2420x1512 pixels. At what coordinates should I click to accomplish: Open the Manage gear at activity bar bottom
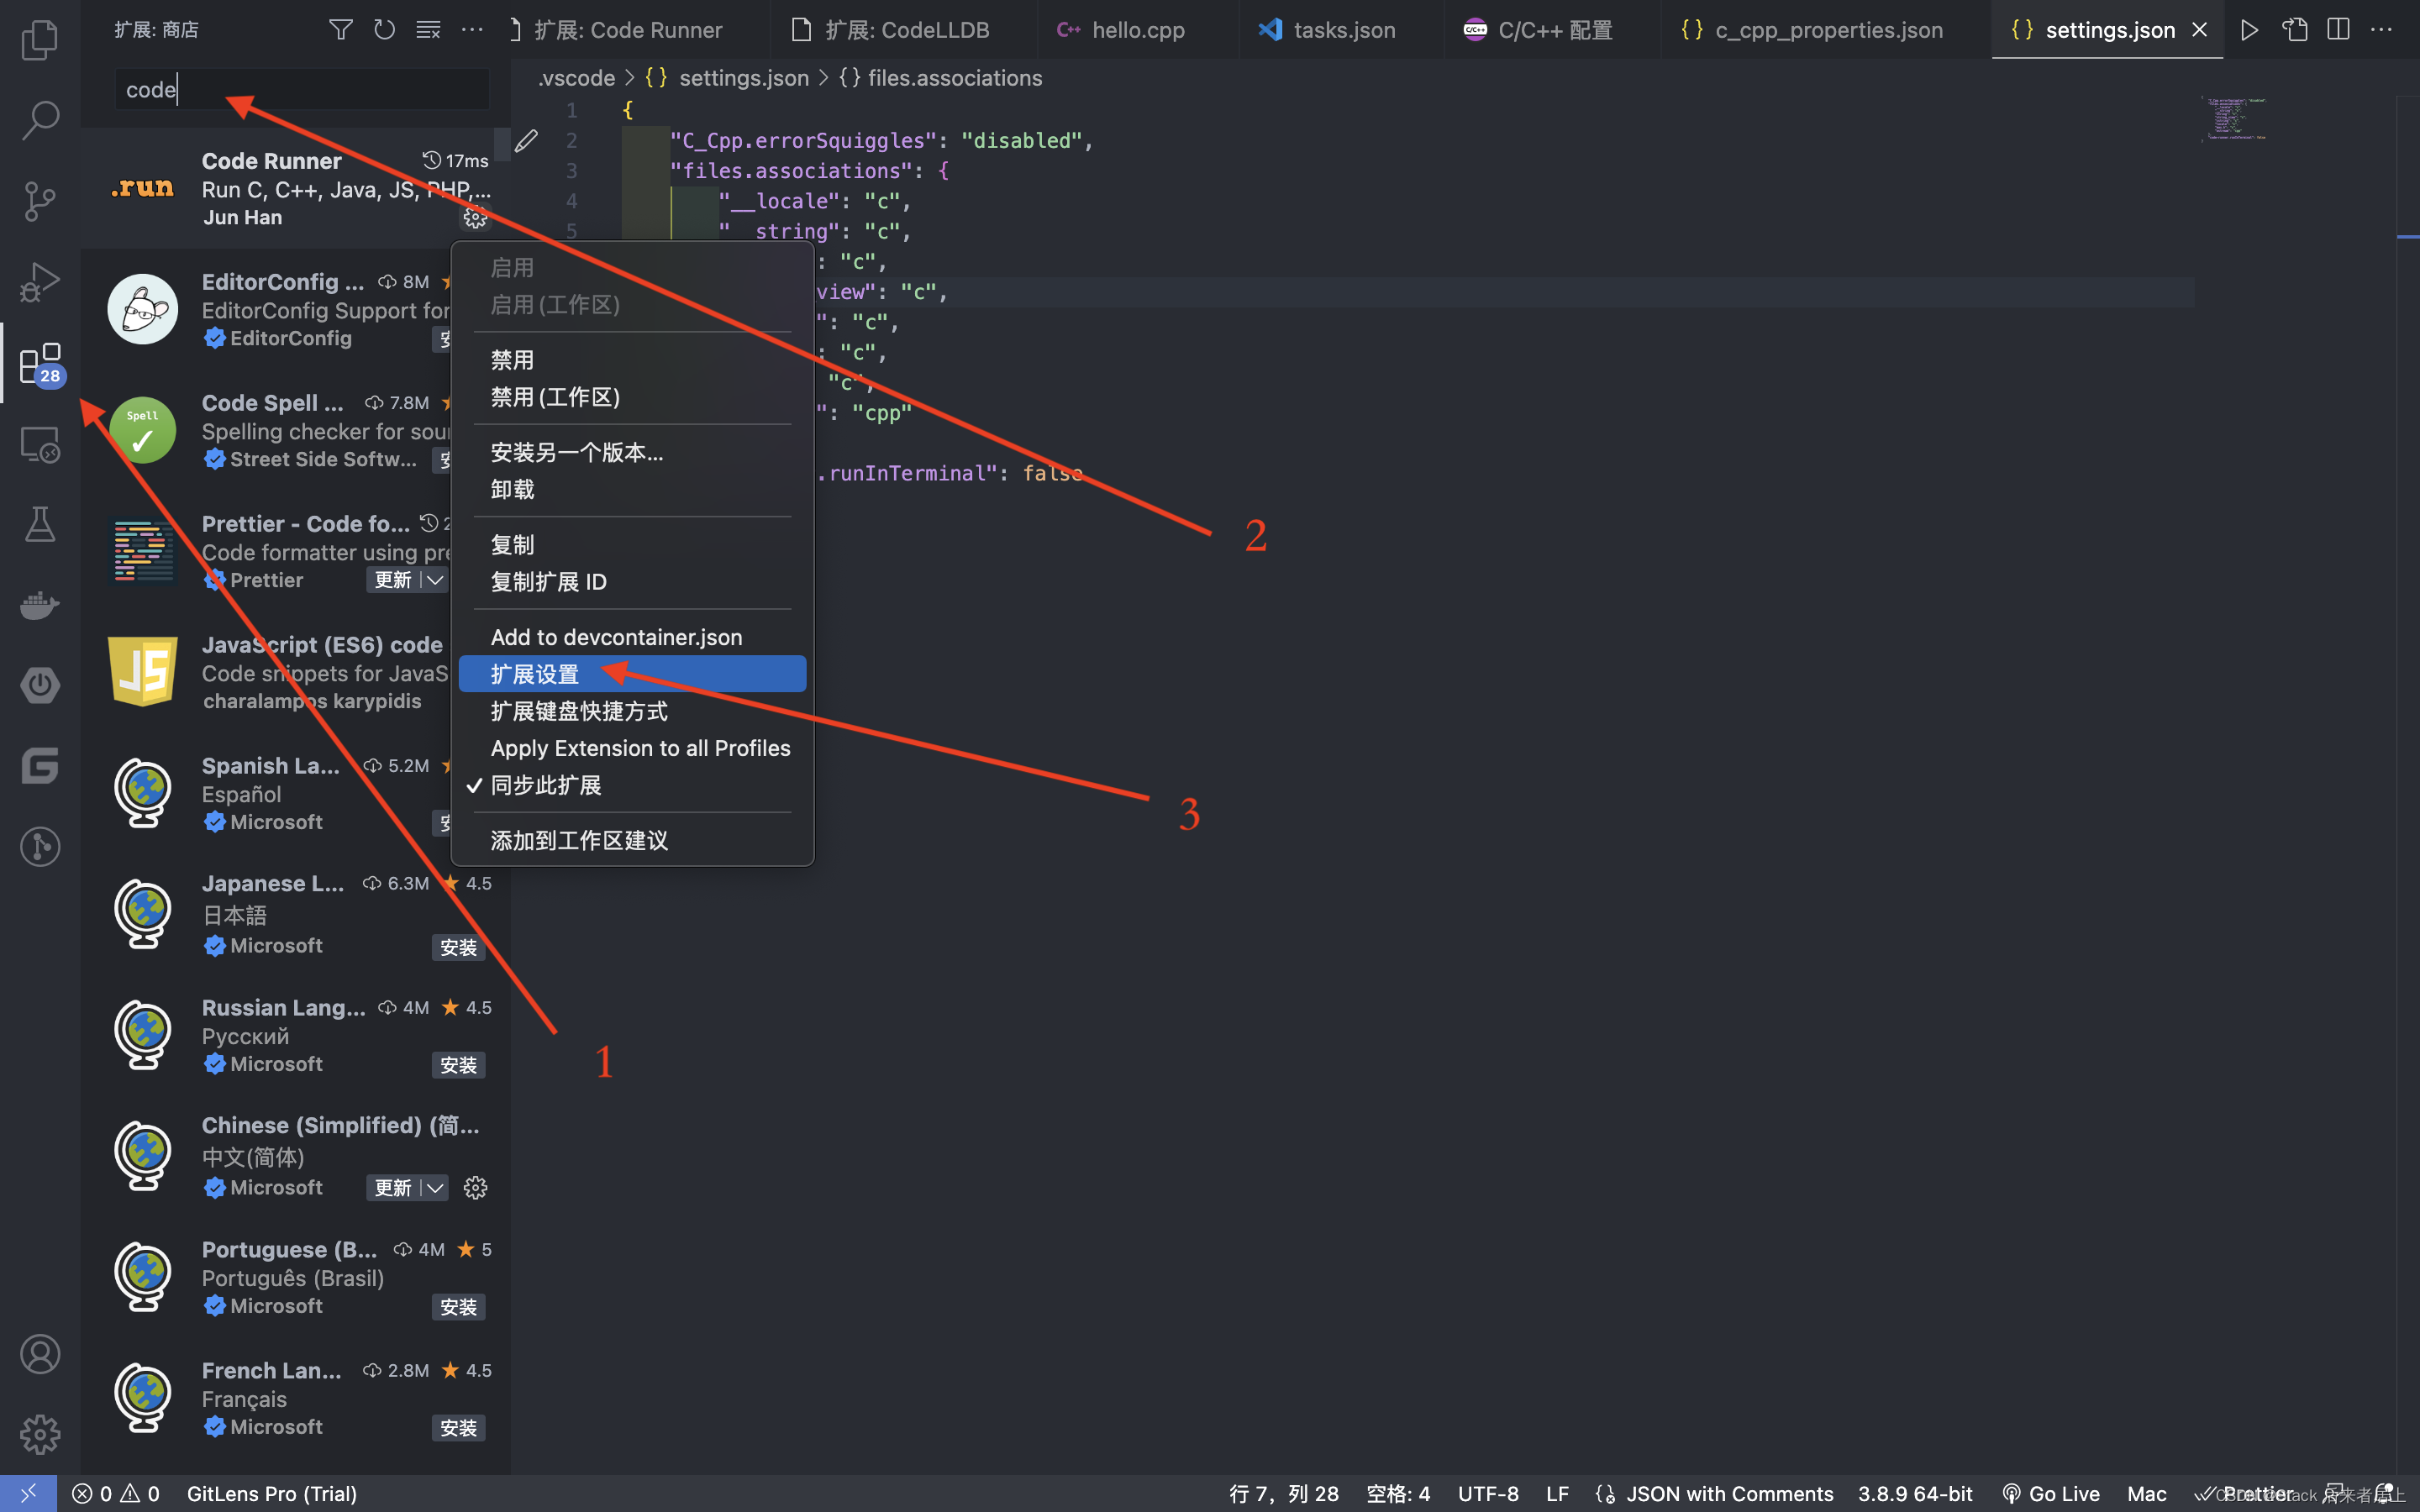tap(40, 1435)
